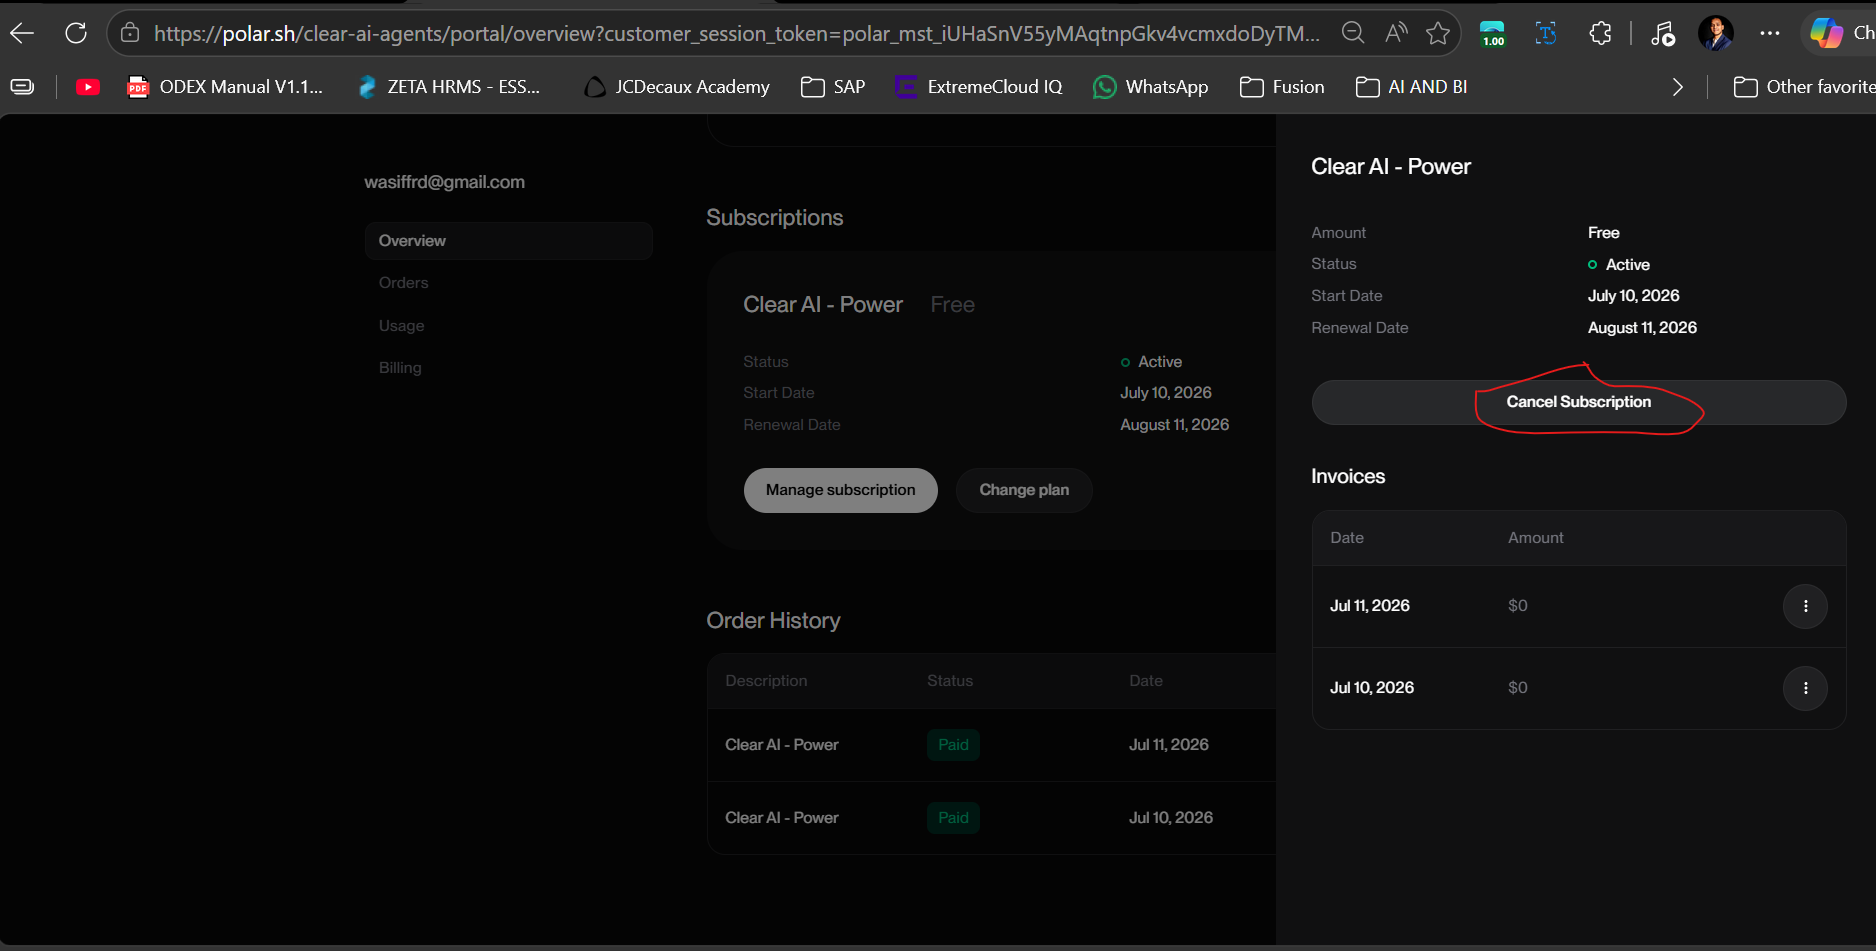Open the ODEX Manual V1.1 bookmark
The image size is (1876, 951).
pyautogui.click(x=225, y=87)
